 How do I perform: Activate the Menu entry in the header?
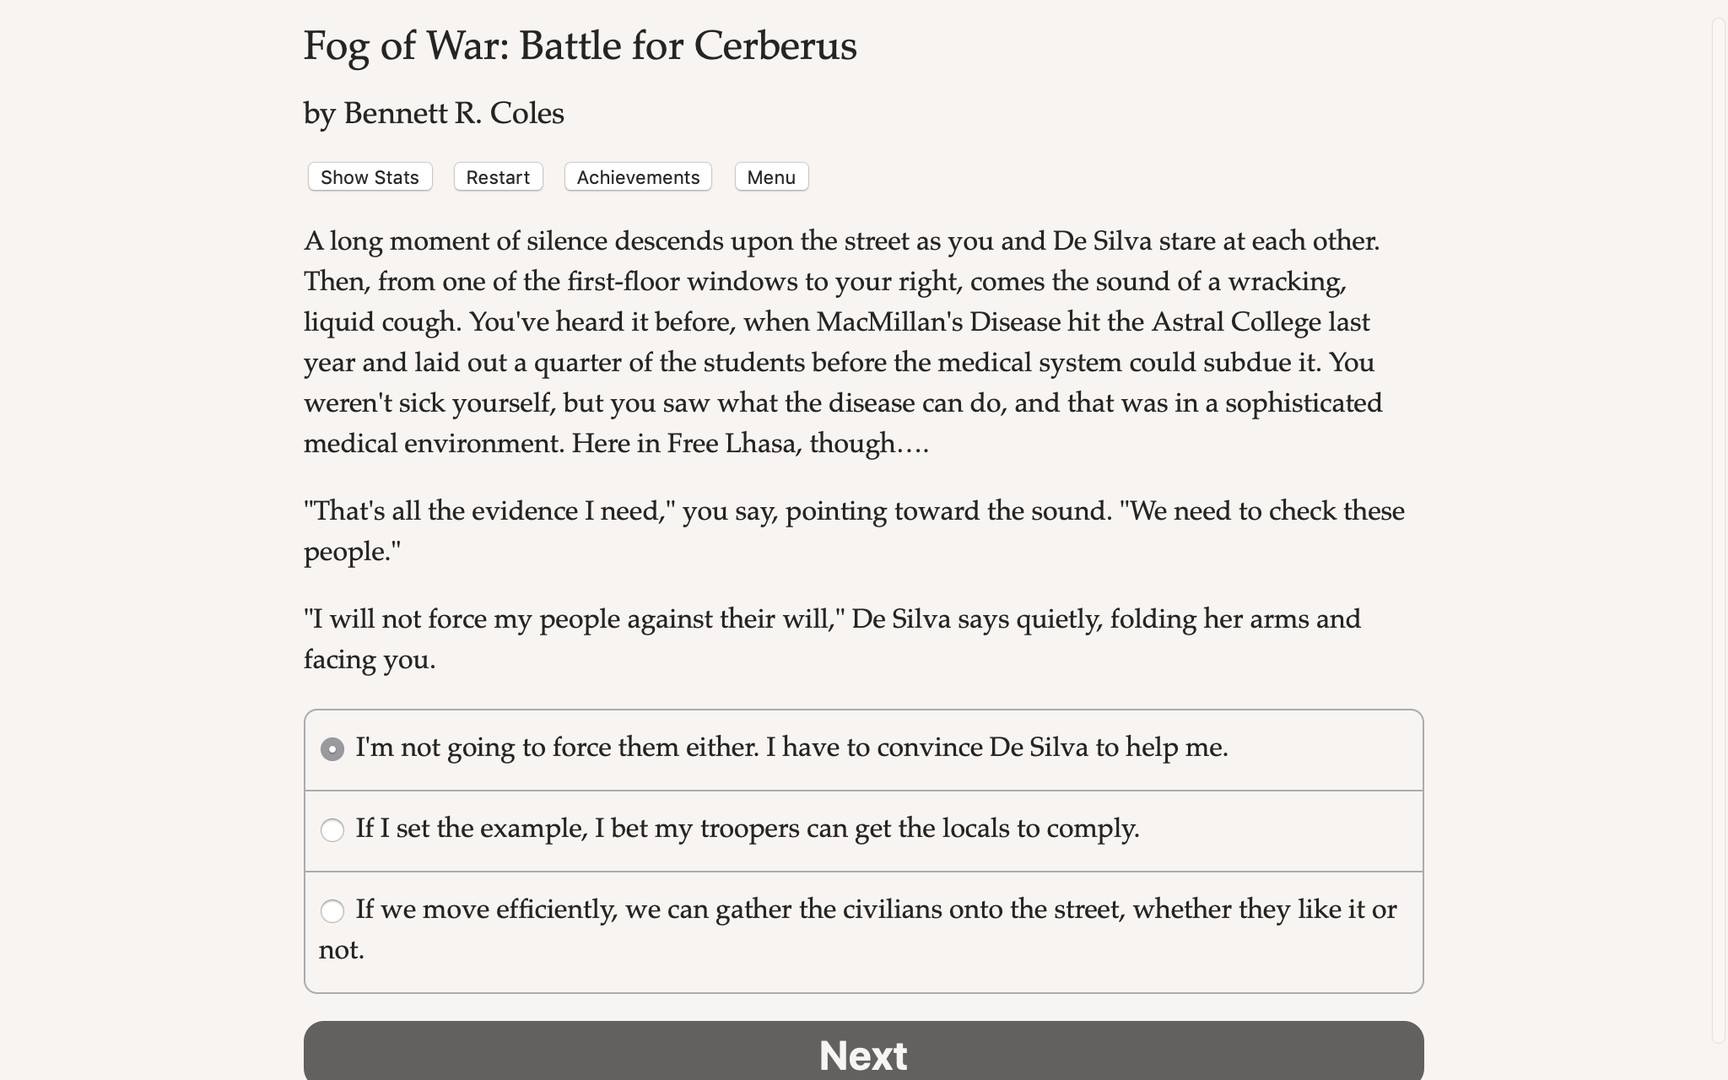tap(770, 177)
